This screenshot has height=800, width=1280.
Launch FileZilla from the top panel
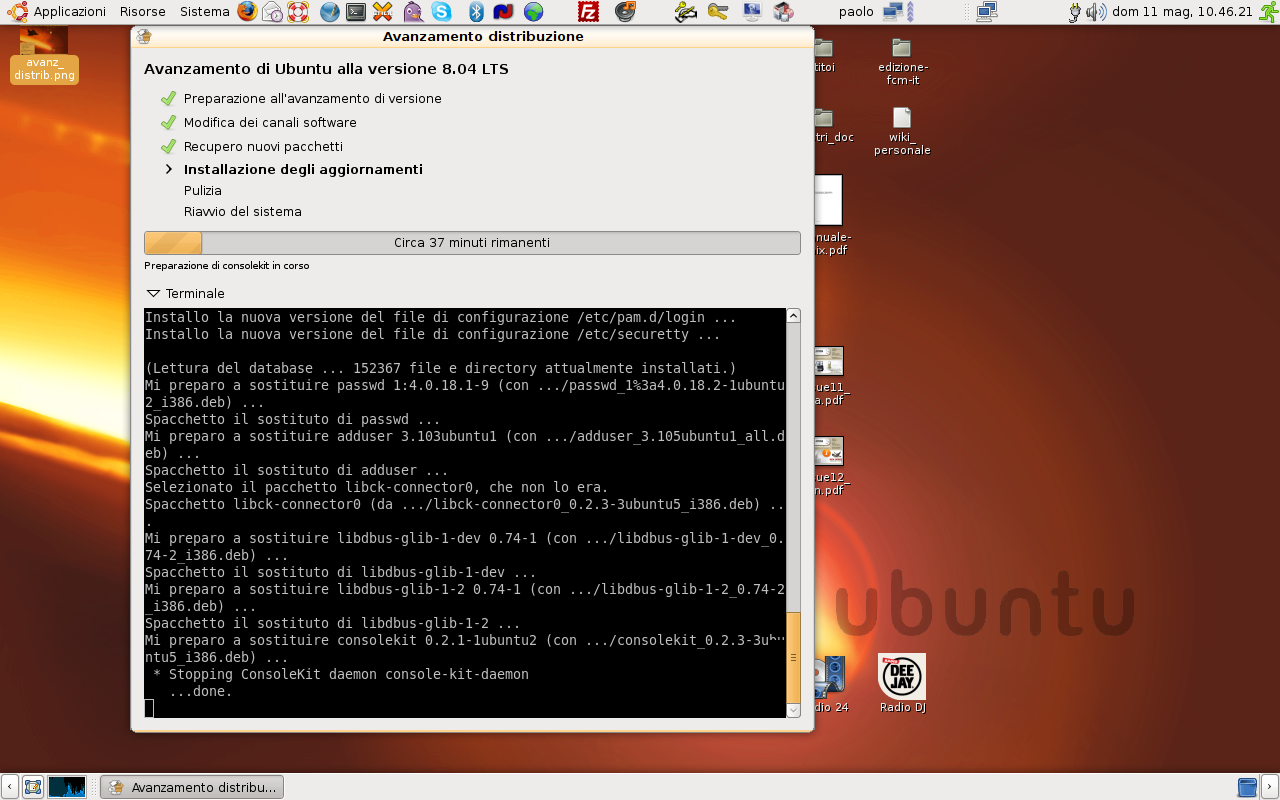coord(589,12)
